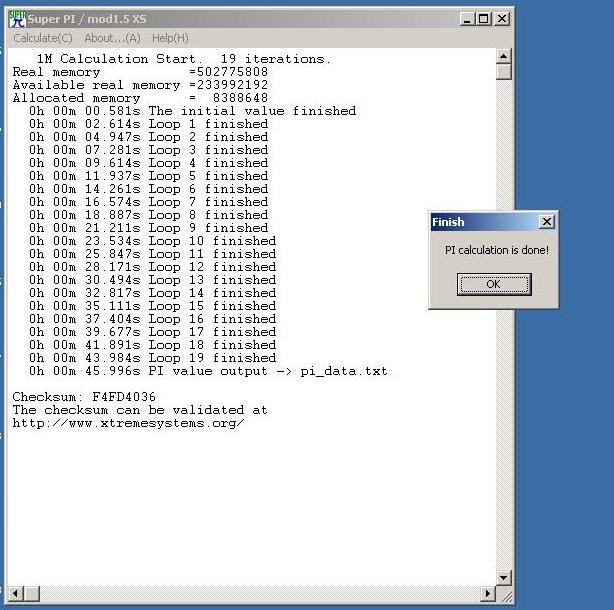Viewport: 614px width, 610px height.
Task: Maximize the Super PI window
Action: click(x=484, y=19)
